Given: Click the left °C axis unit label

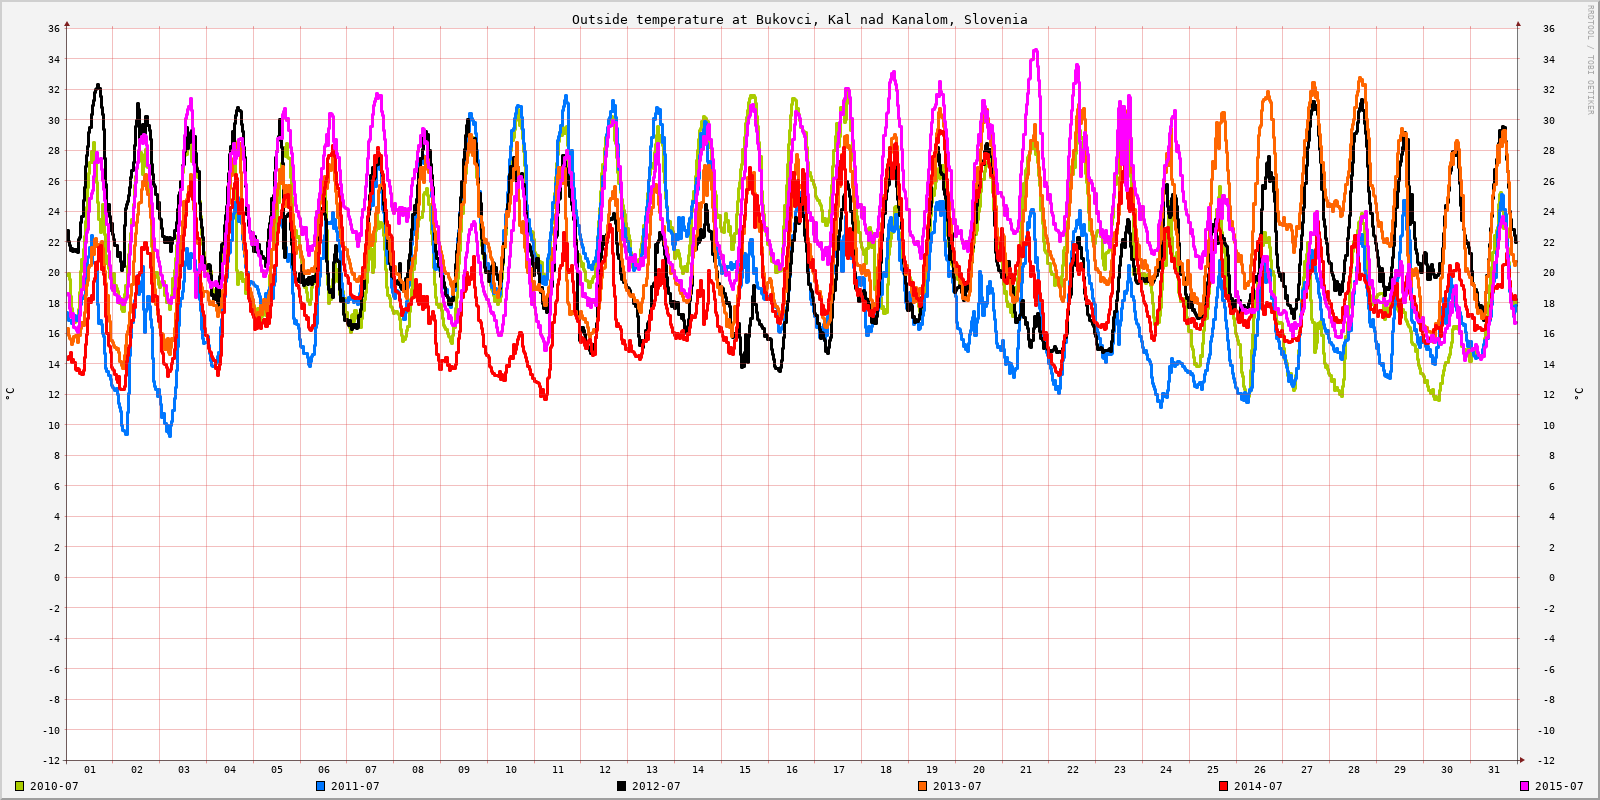Looking at the screenshot, I should (x=10, y=393).
